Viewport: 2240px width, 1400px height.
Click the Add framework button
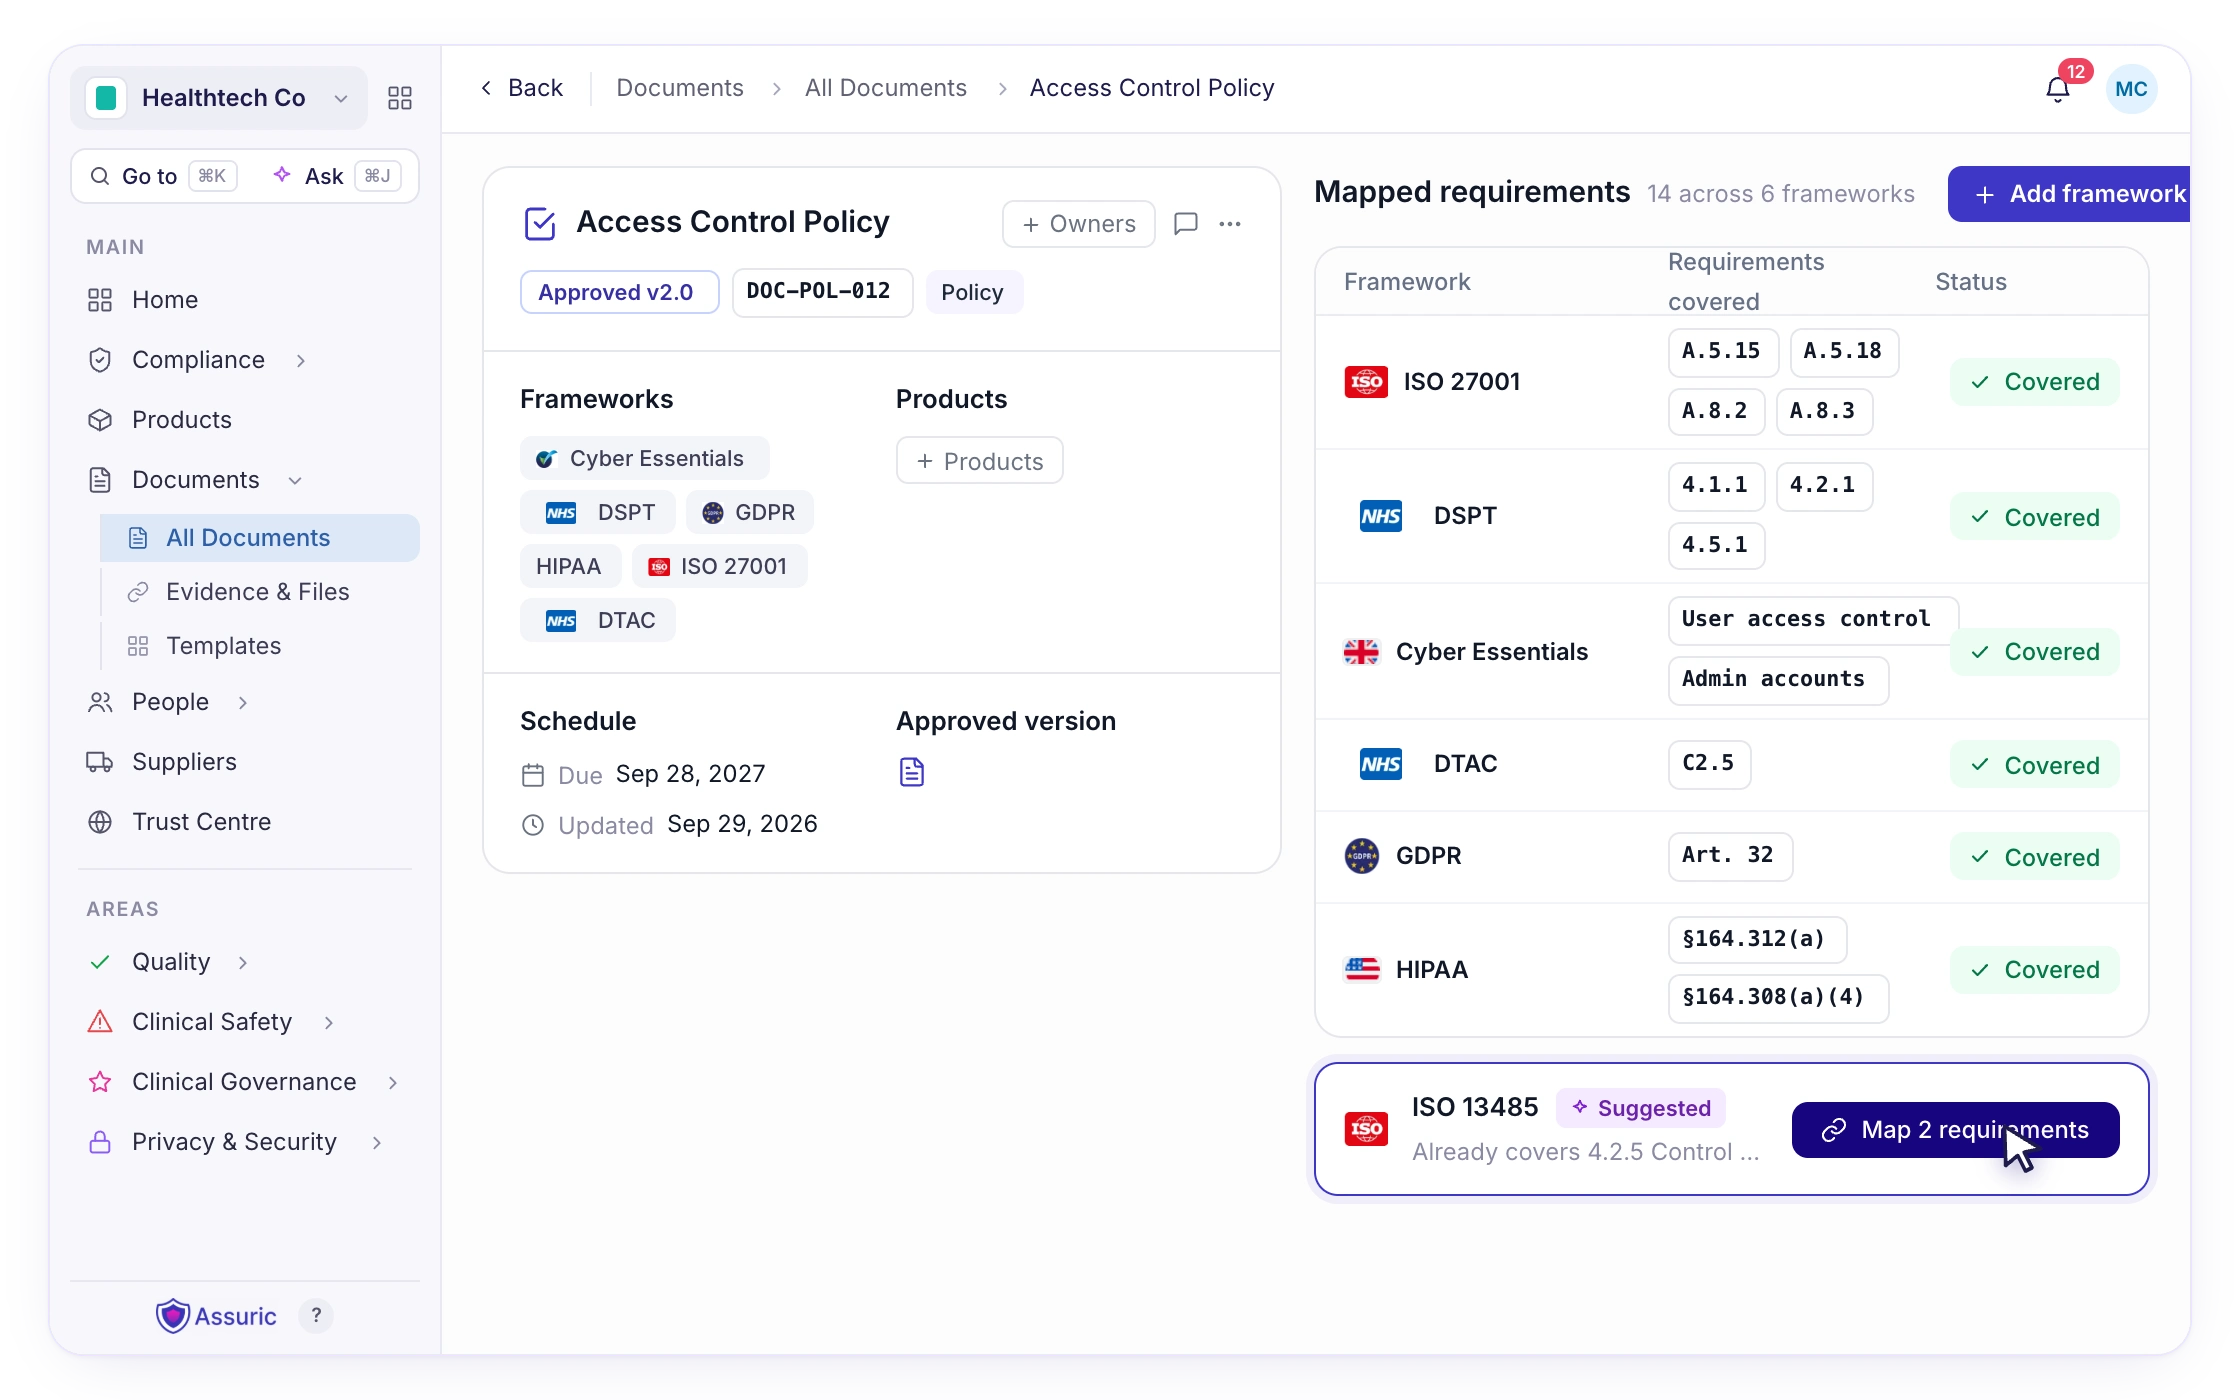click(x=2070, y=194)
